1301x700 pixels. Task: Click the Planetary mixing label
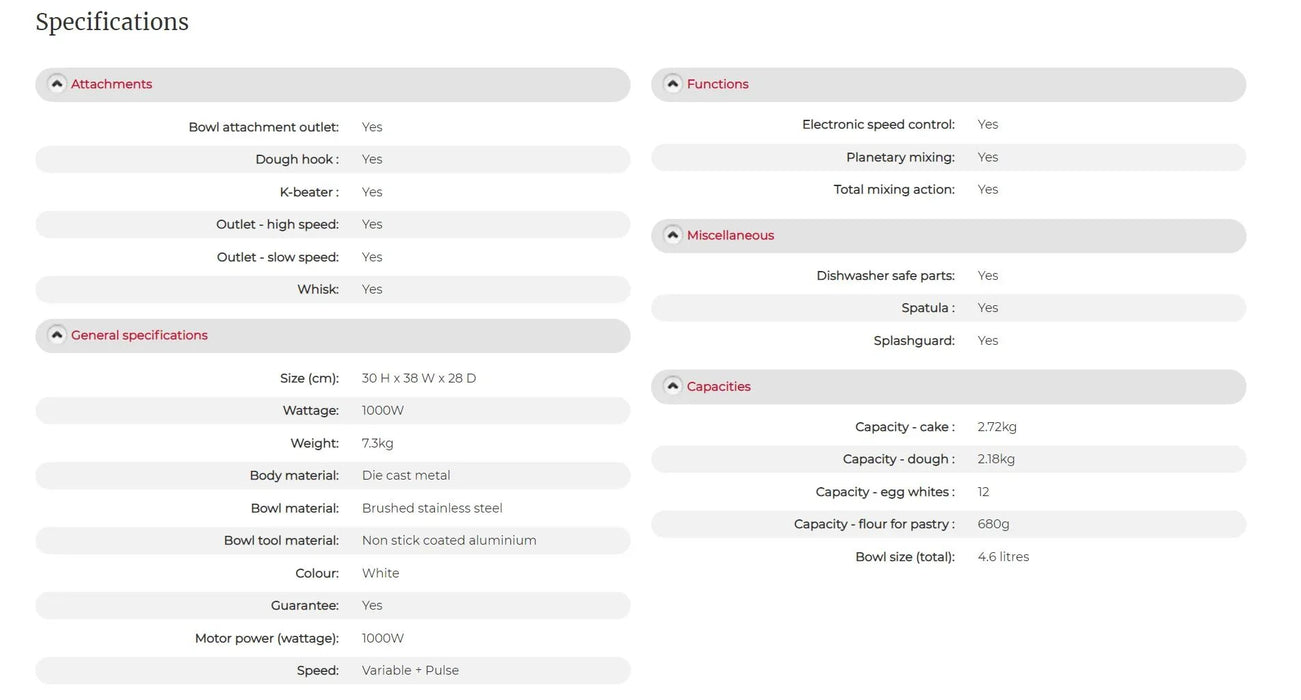[900, 157]
